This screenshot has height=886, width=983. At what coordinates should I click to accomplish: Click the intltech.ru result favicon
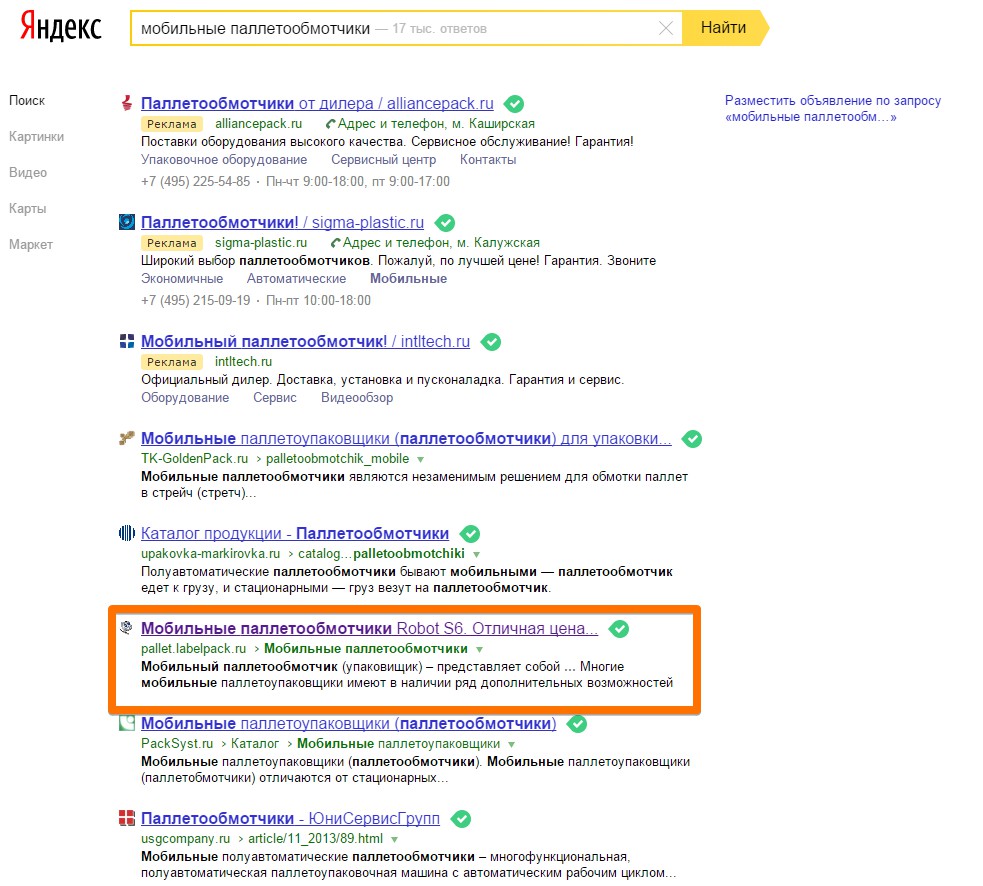click(127, 342)
